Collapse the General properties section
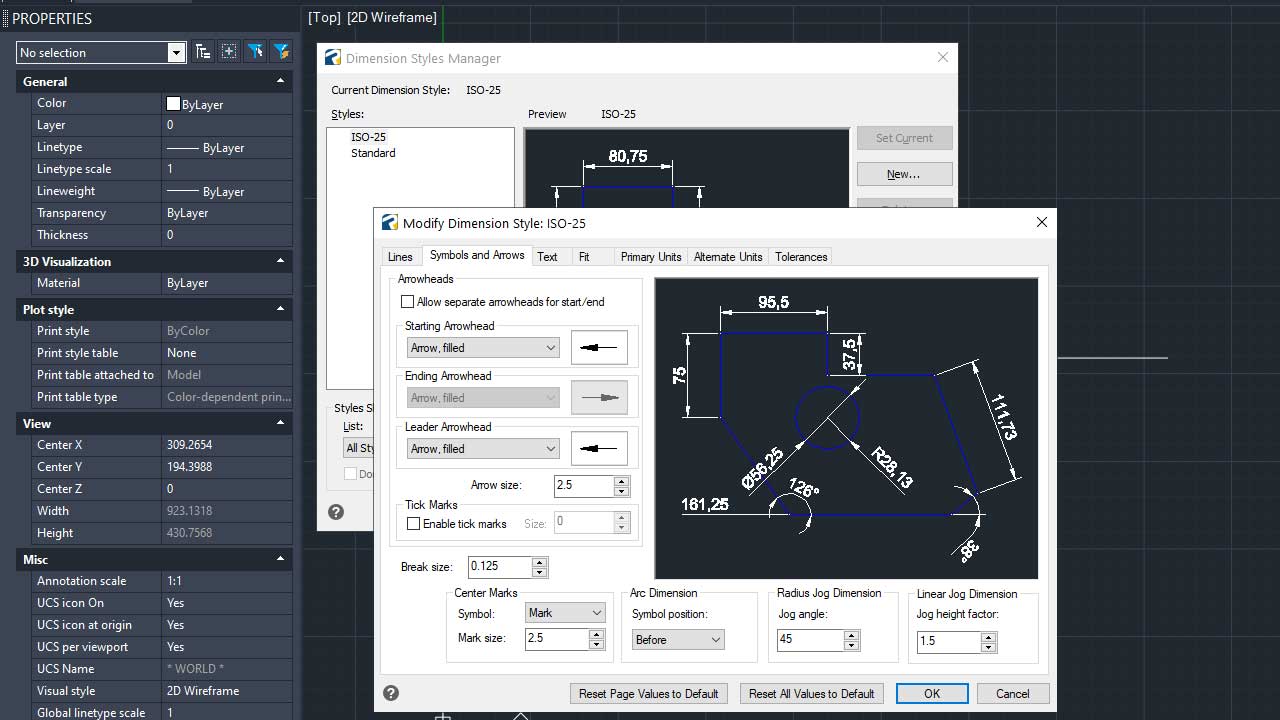The width and height of the screenshot is (1280, 720). [x=280, y=81]
